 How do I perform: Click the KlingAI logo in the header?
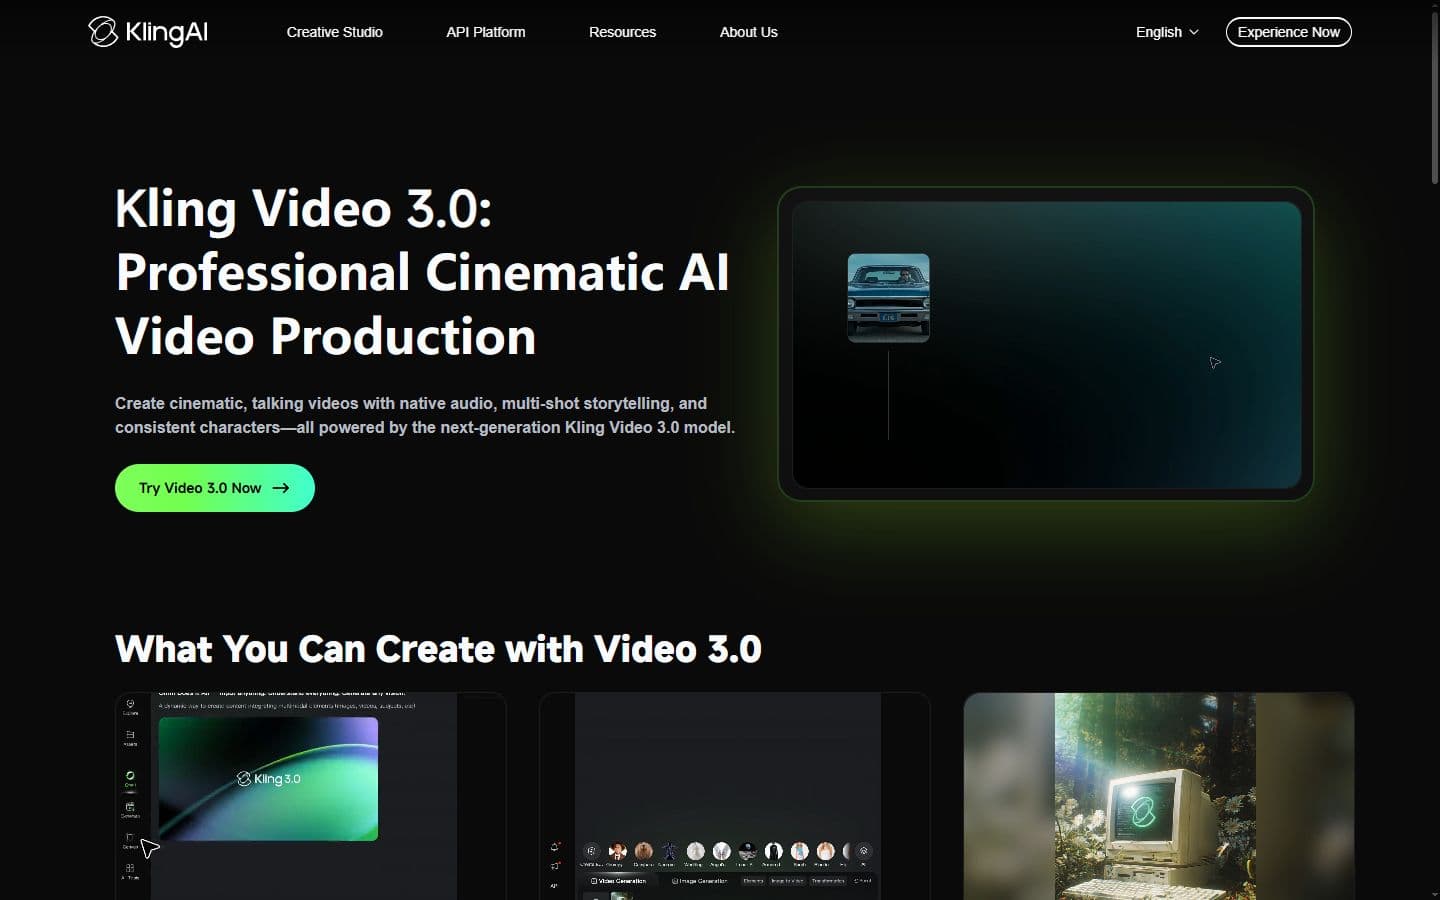click(x=148, y=32)
